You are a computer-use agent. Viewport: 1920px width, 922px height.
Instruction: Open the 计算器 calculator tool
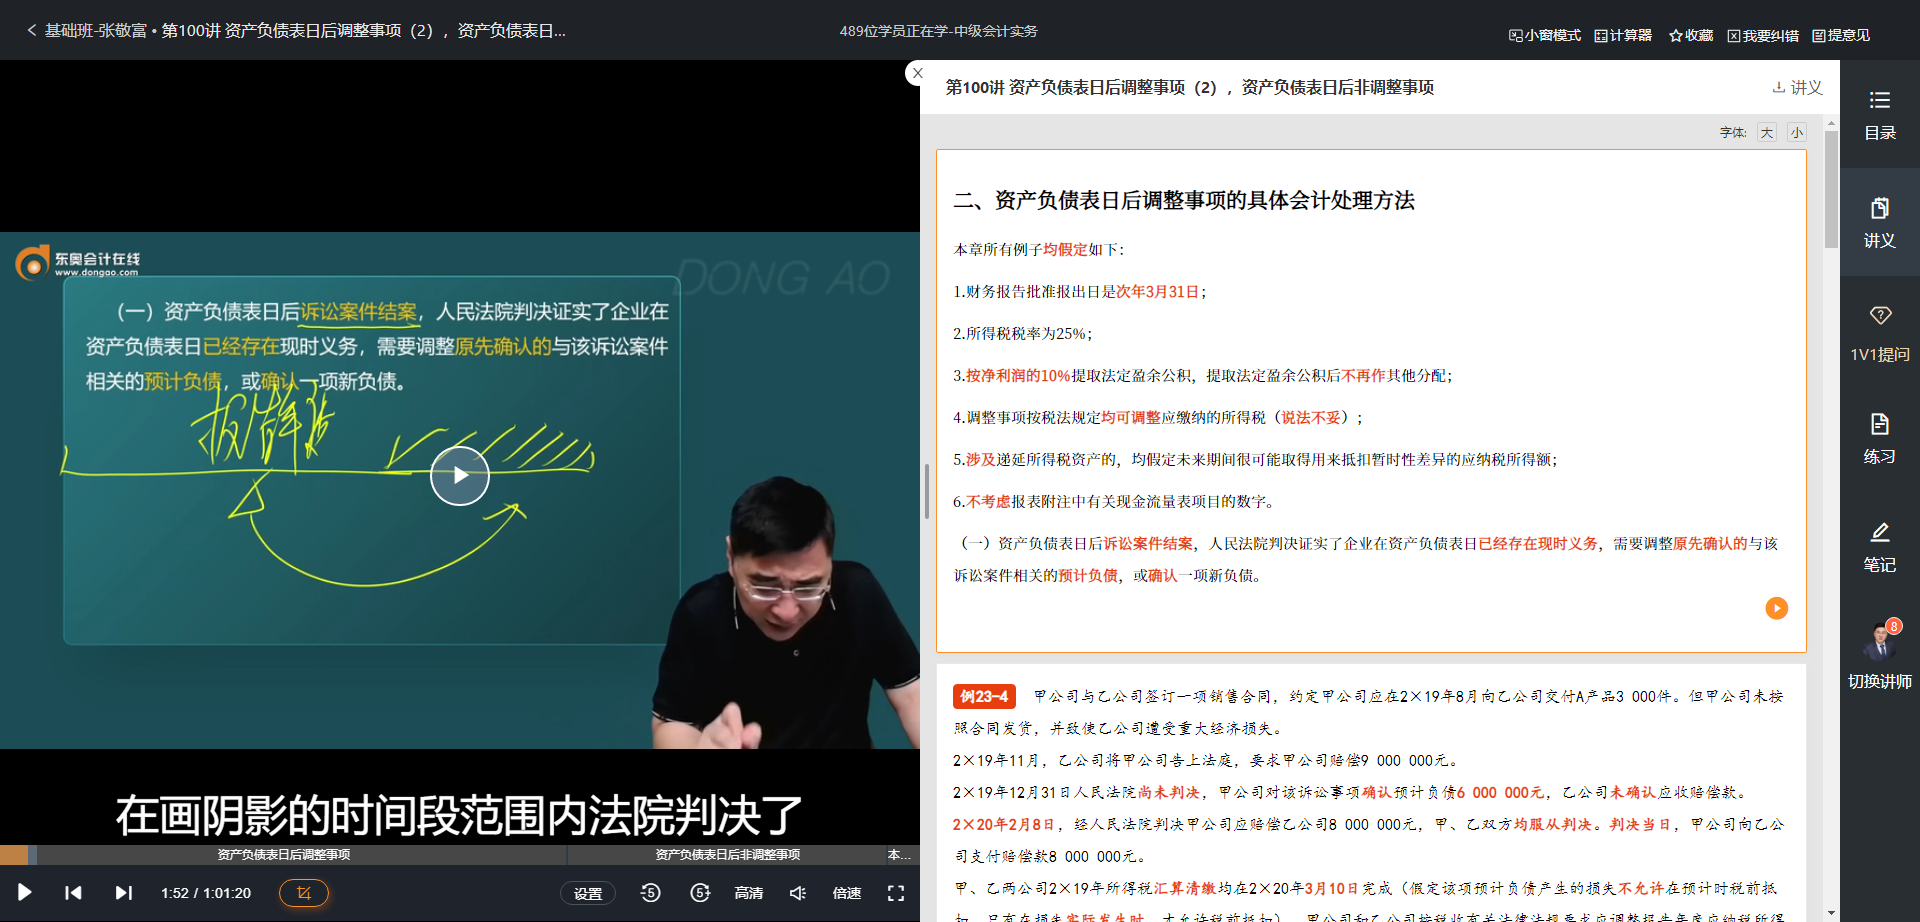(x=1621, y=33)
